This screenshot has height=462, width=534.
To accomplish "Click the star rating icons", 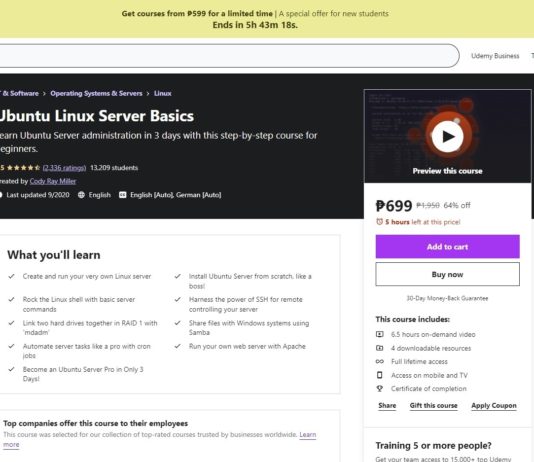I will click(x=23, y=168).
